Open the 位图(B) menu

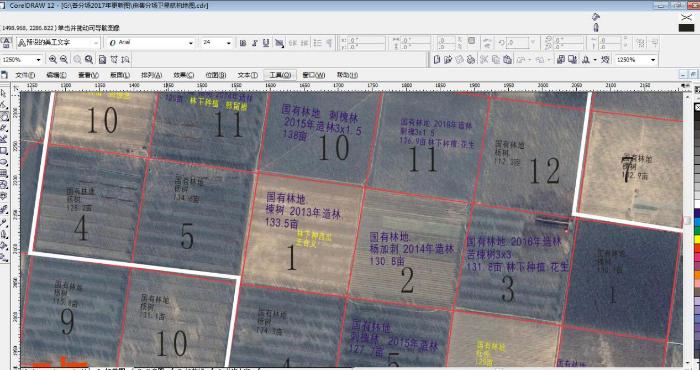[216, 75]
